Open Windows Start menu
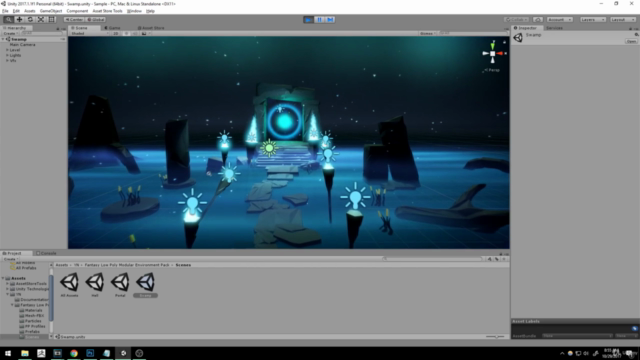The image size is (640, 360). pyautogui.click(x=8, y=353)
